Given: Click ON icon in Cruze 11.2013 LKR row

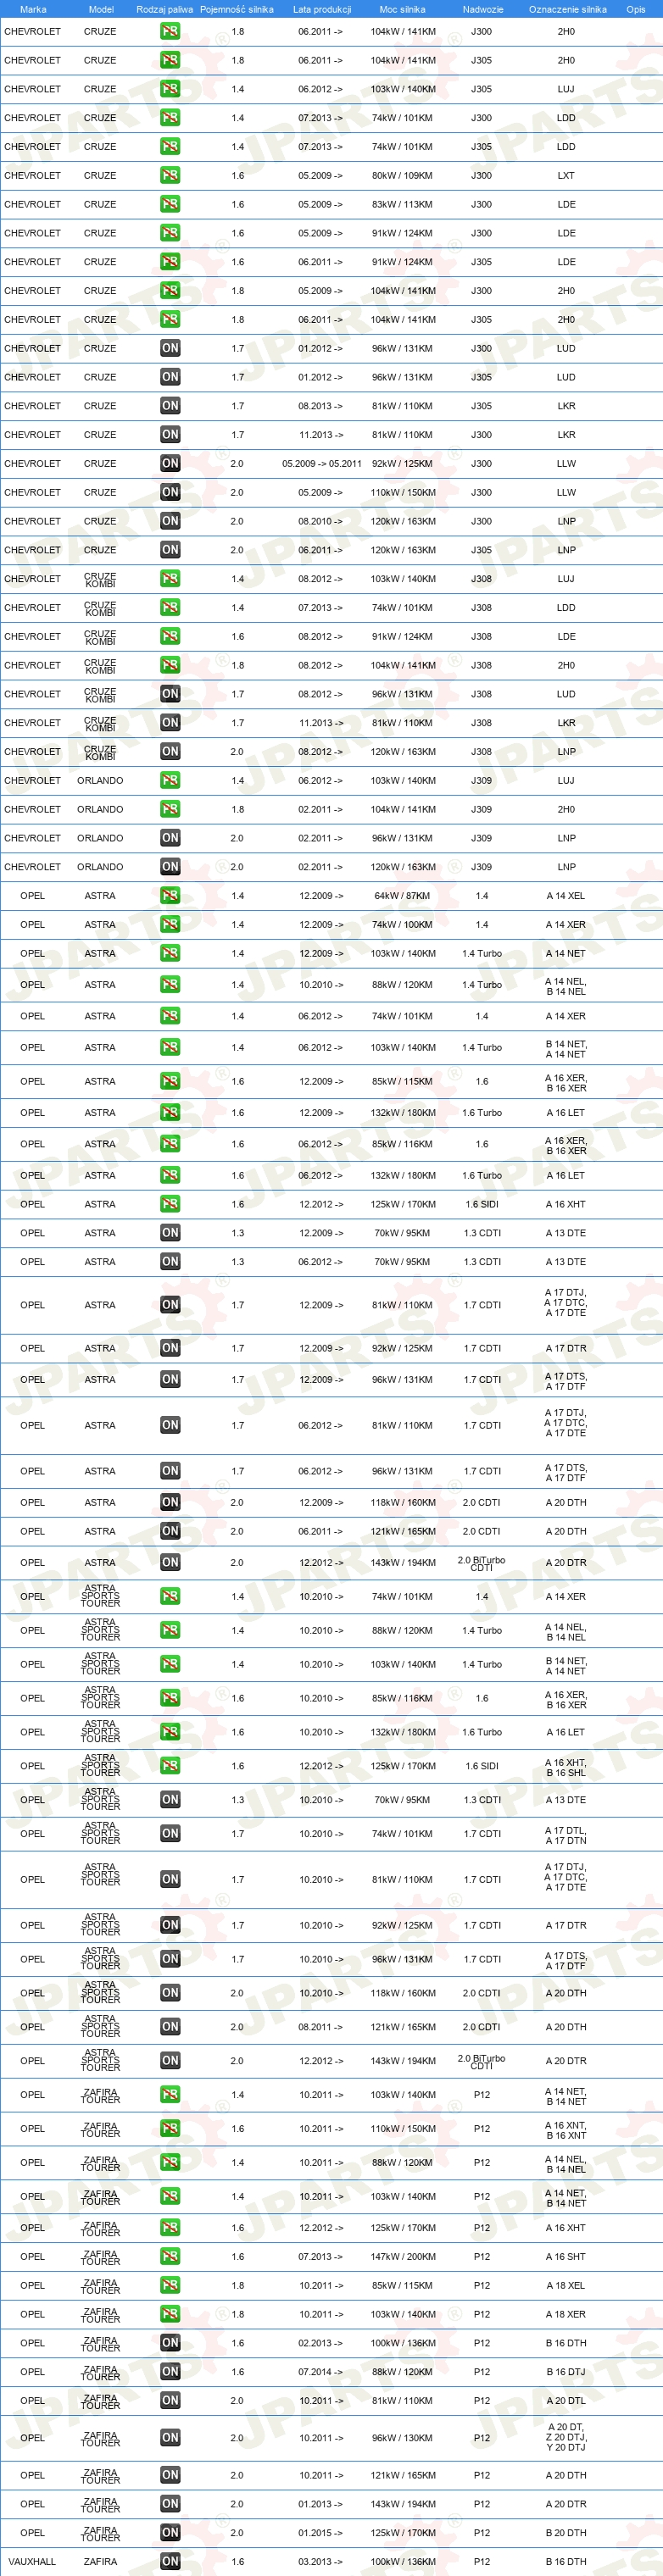Looking at the screenshot, I should pyautogui.click(x=170, y=434).
